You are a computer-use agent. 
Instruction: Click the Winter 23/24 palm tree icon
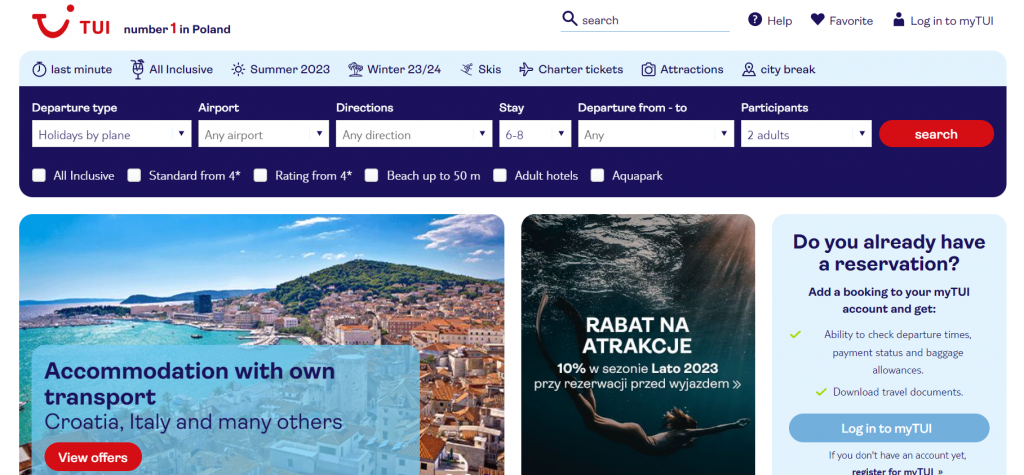click(355, 69)
